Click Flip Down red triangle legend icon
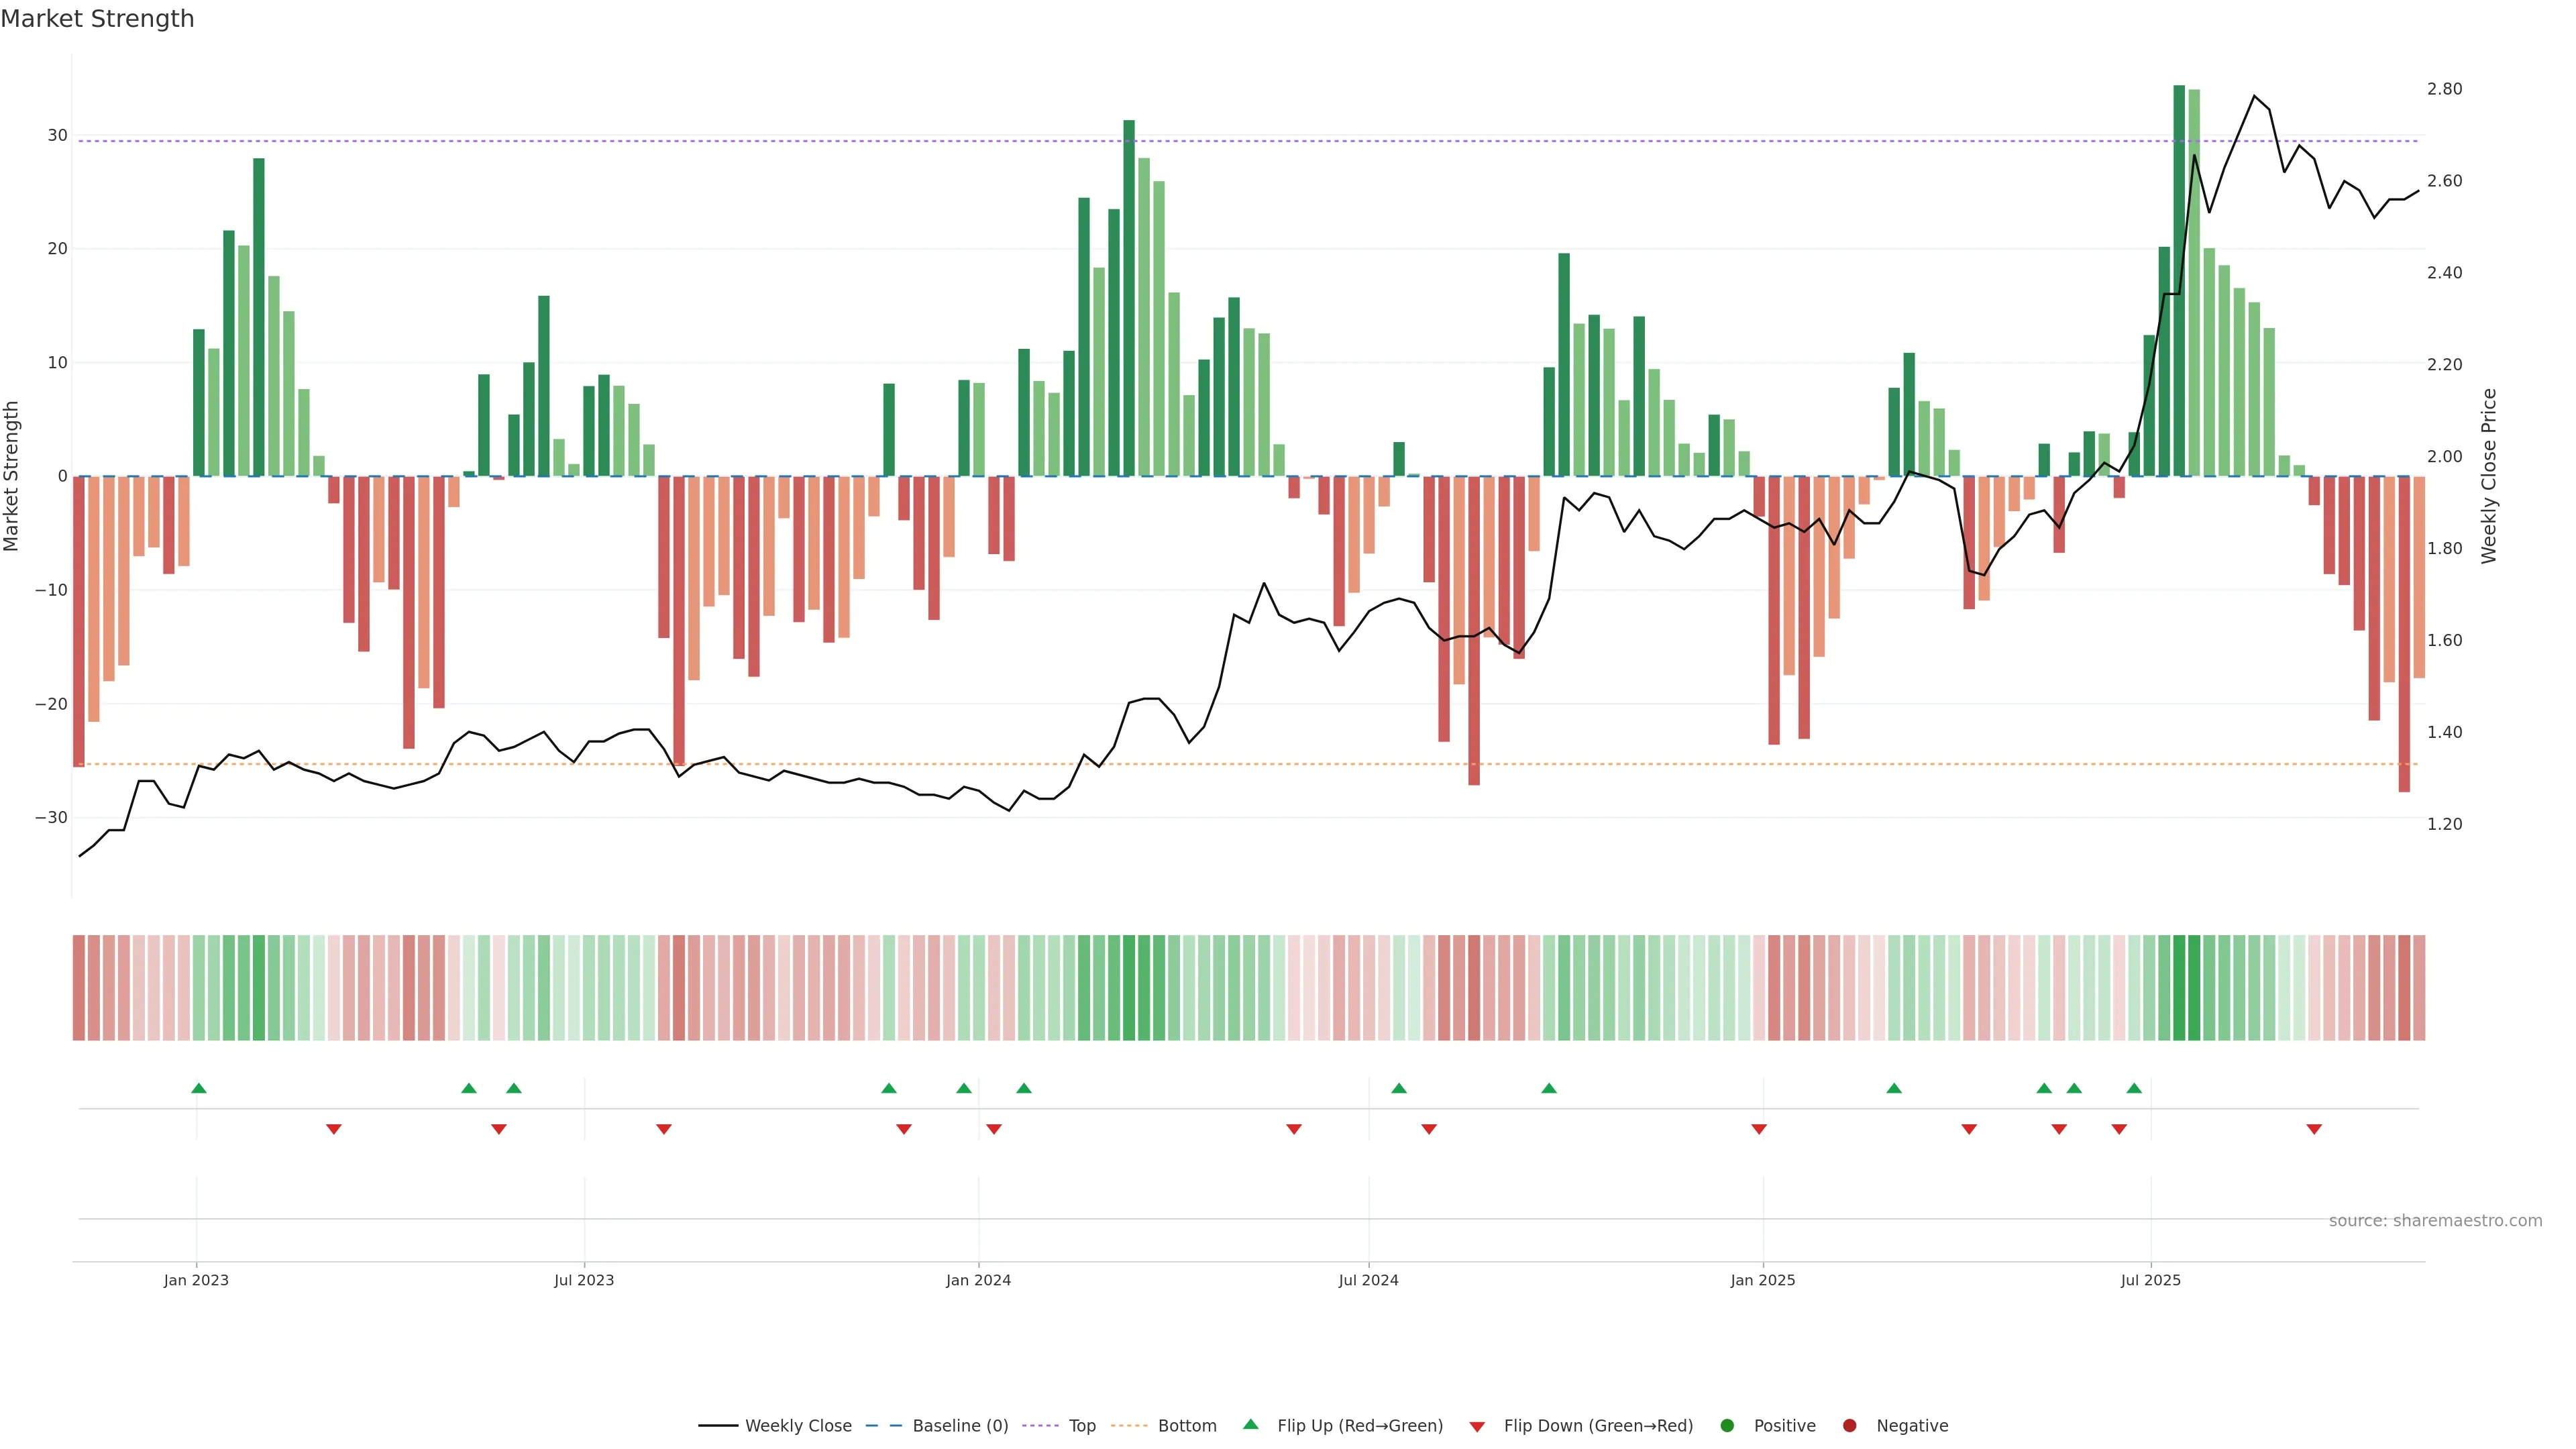The height and width of the screenshot is (1449, 2576). (1477, 1427)
